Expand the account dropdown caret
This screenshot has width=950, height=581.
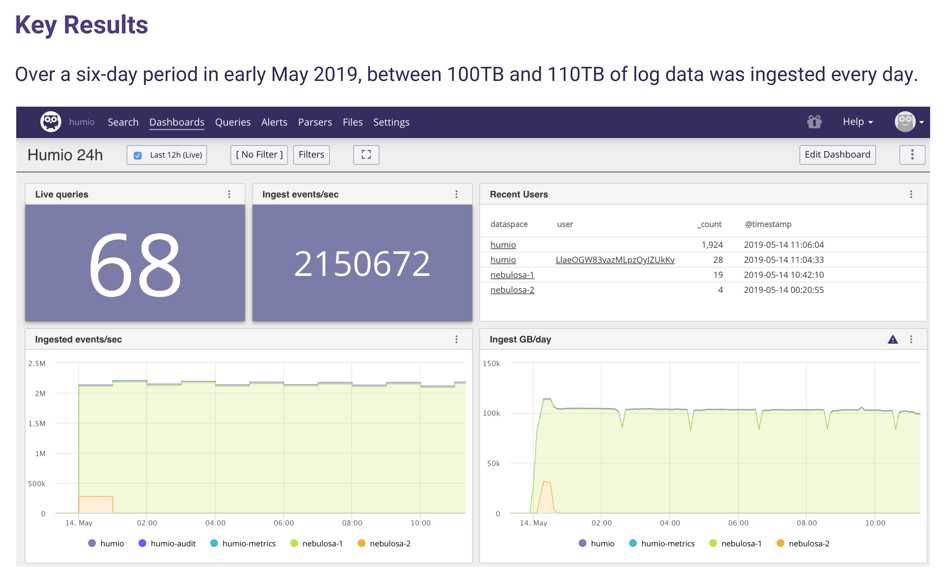(922, 122)
